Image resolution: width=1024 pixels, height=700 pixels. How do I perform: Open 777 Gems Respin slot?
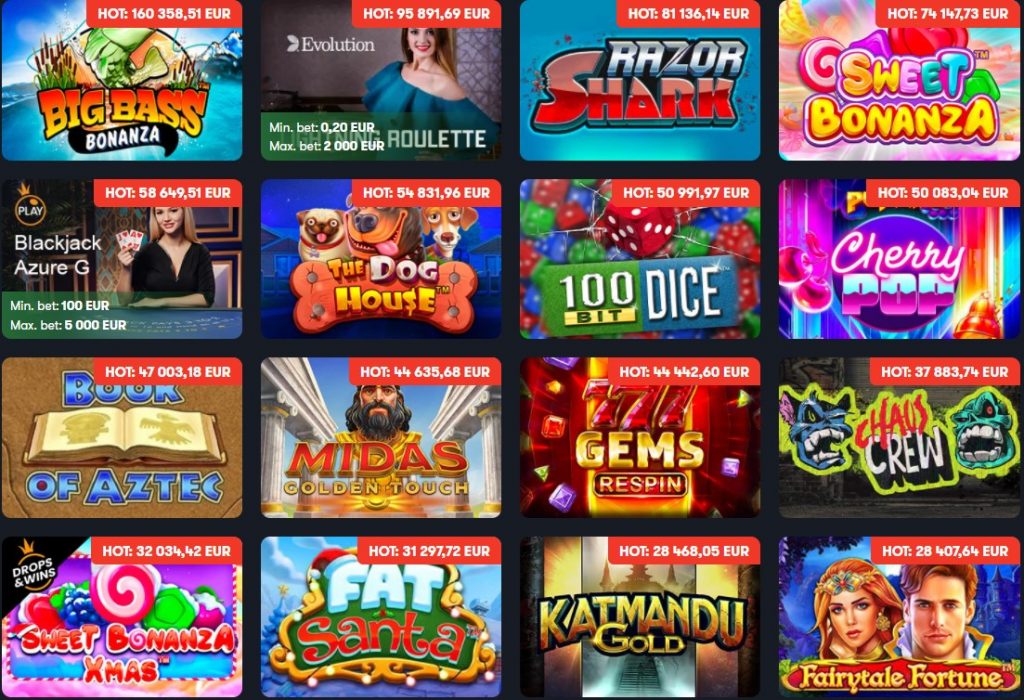point(640,438)
